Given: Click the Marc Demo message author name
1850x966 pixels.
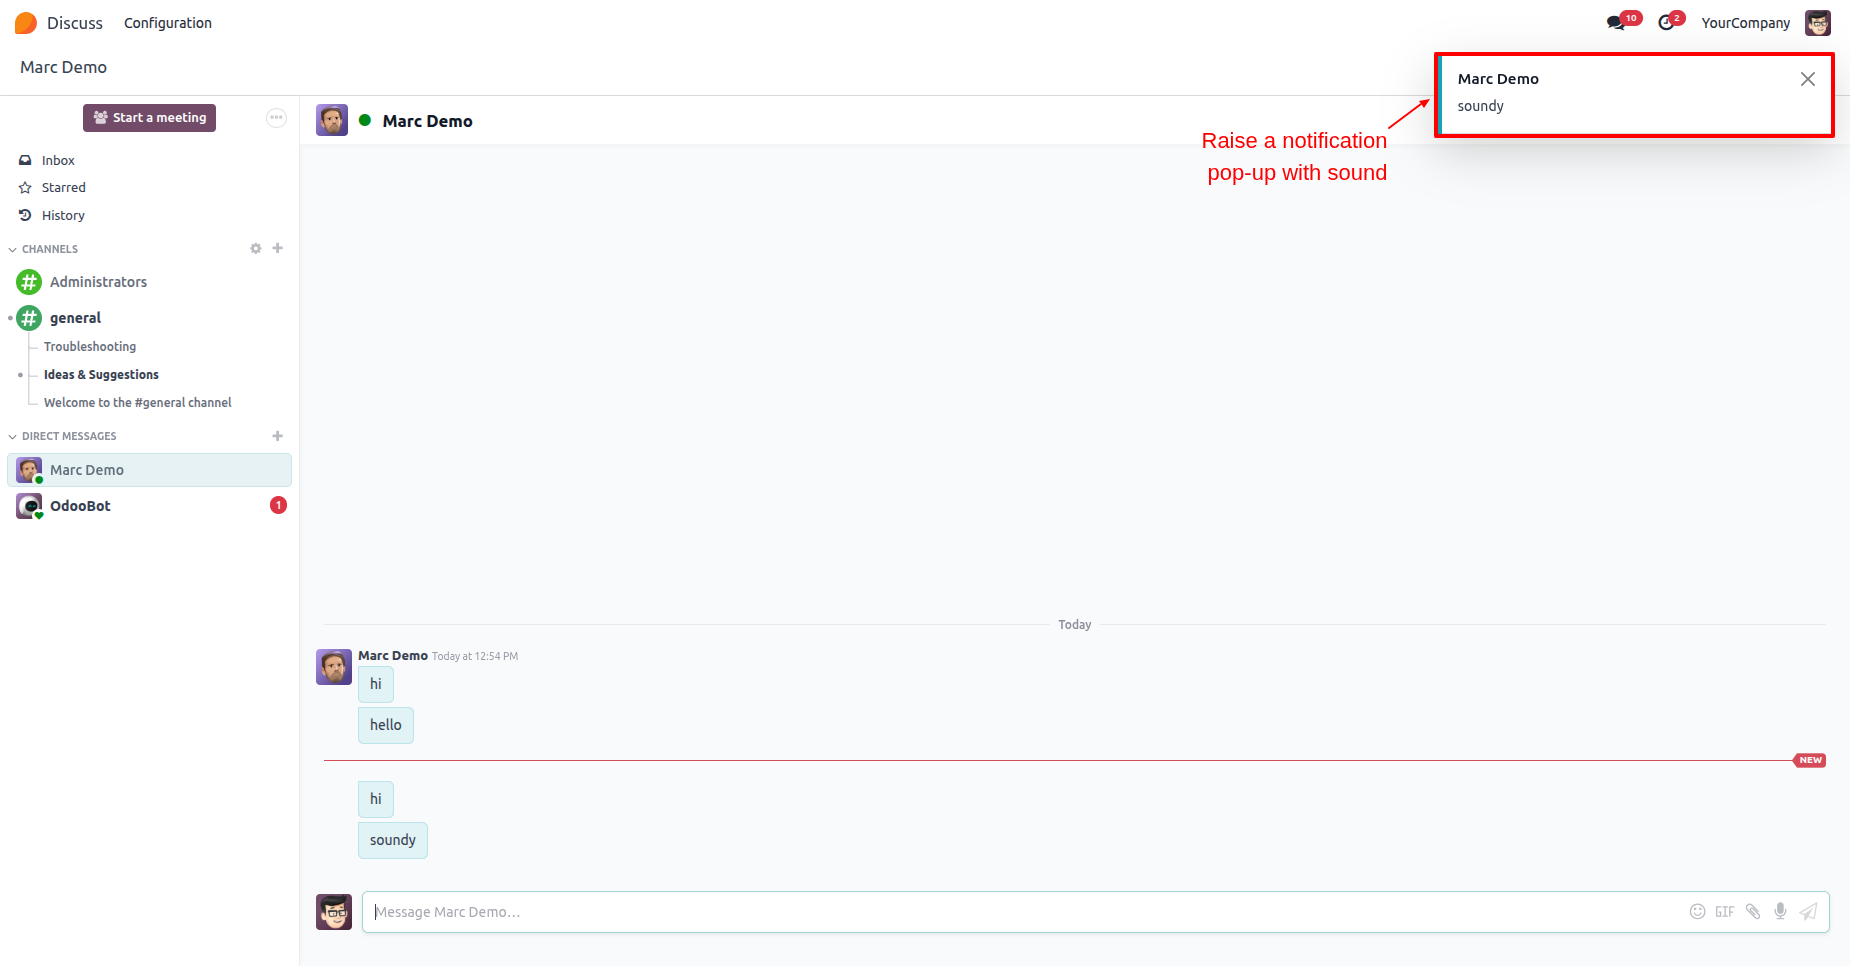Looking at the screenshot, I should click(393, 656).
